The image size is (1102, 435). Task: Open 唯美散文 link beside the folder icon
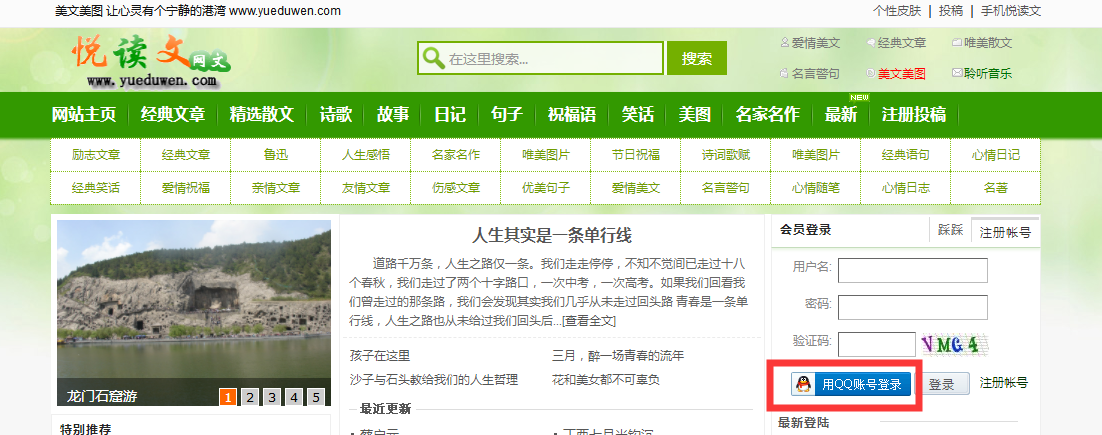[x=987, y=43]
